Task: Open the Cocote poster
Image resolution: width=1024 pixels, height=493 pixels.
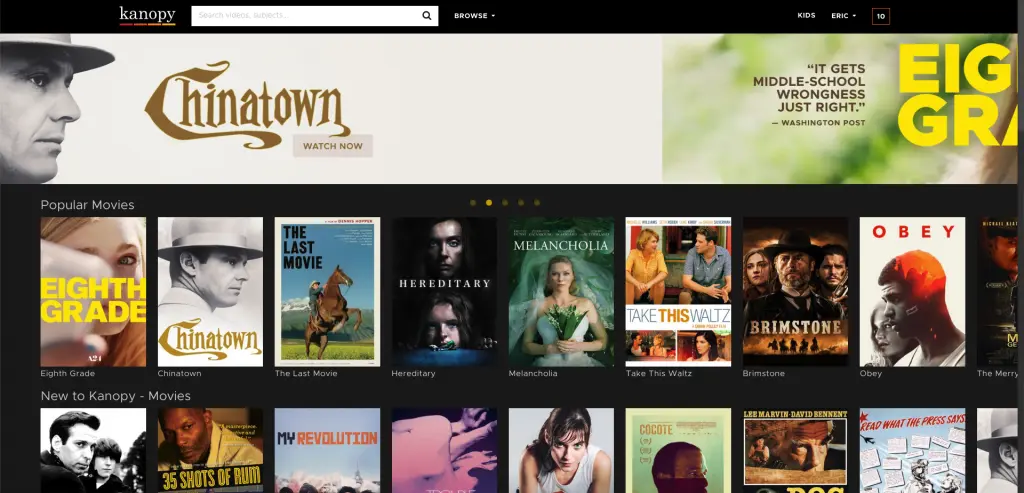Action: coord(678,451)
